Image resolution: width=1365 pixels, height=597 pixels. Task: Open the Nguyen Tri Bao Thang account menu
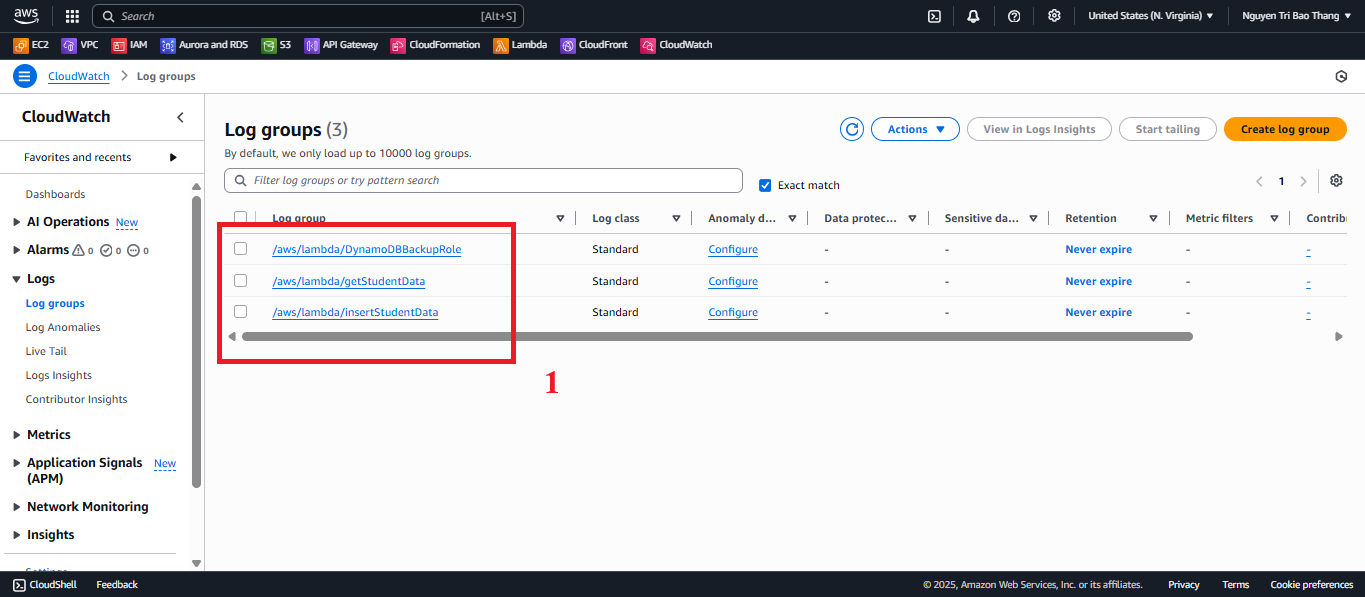1297,16
